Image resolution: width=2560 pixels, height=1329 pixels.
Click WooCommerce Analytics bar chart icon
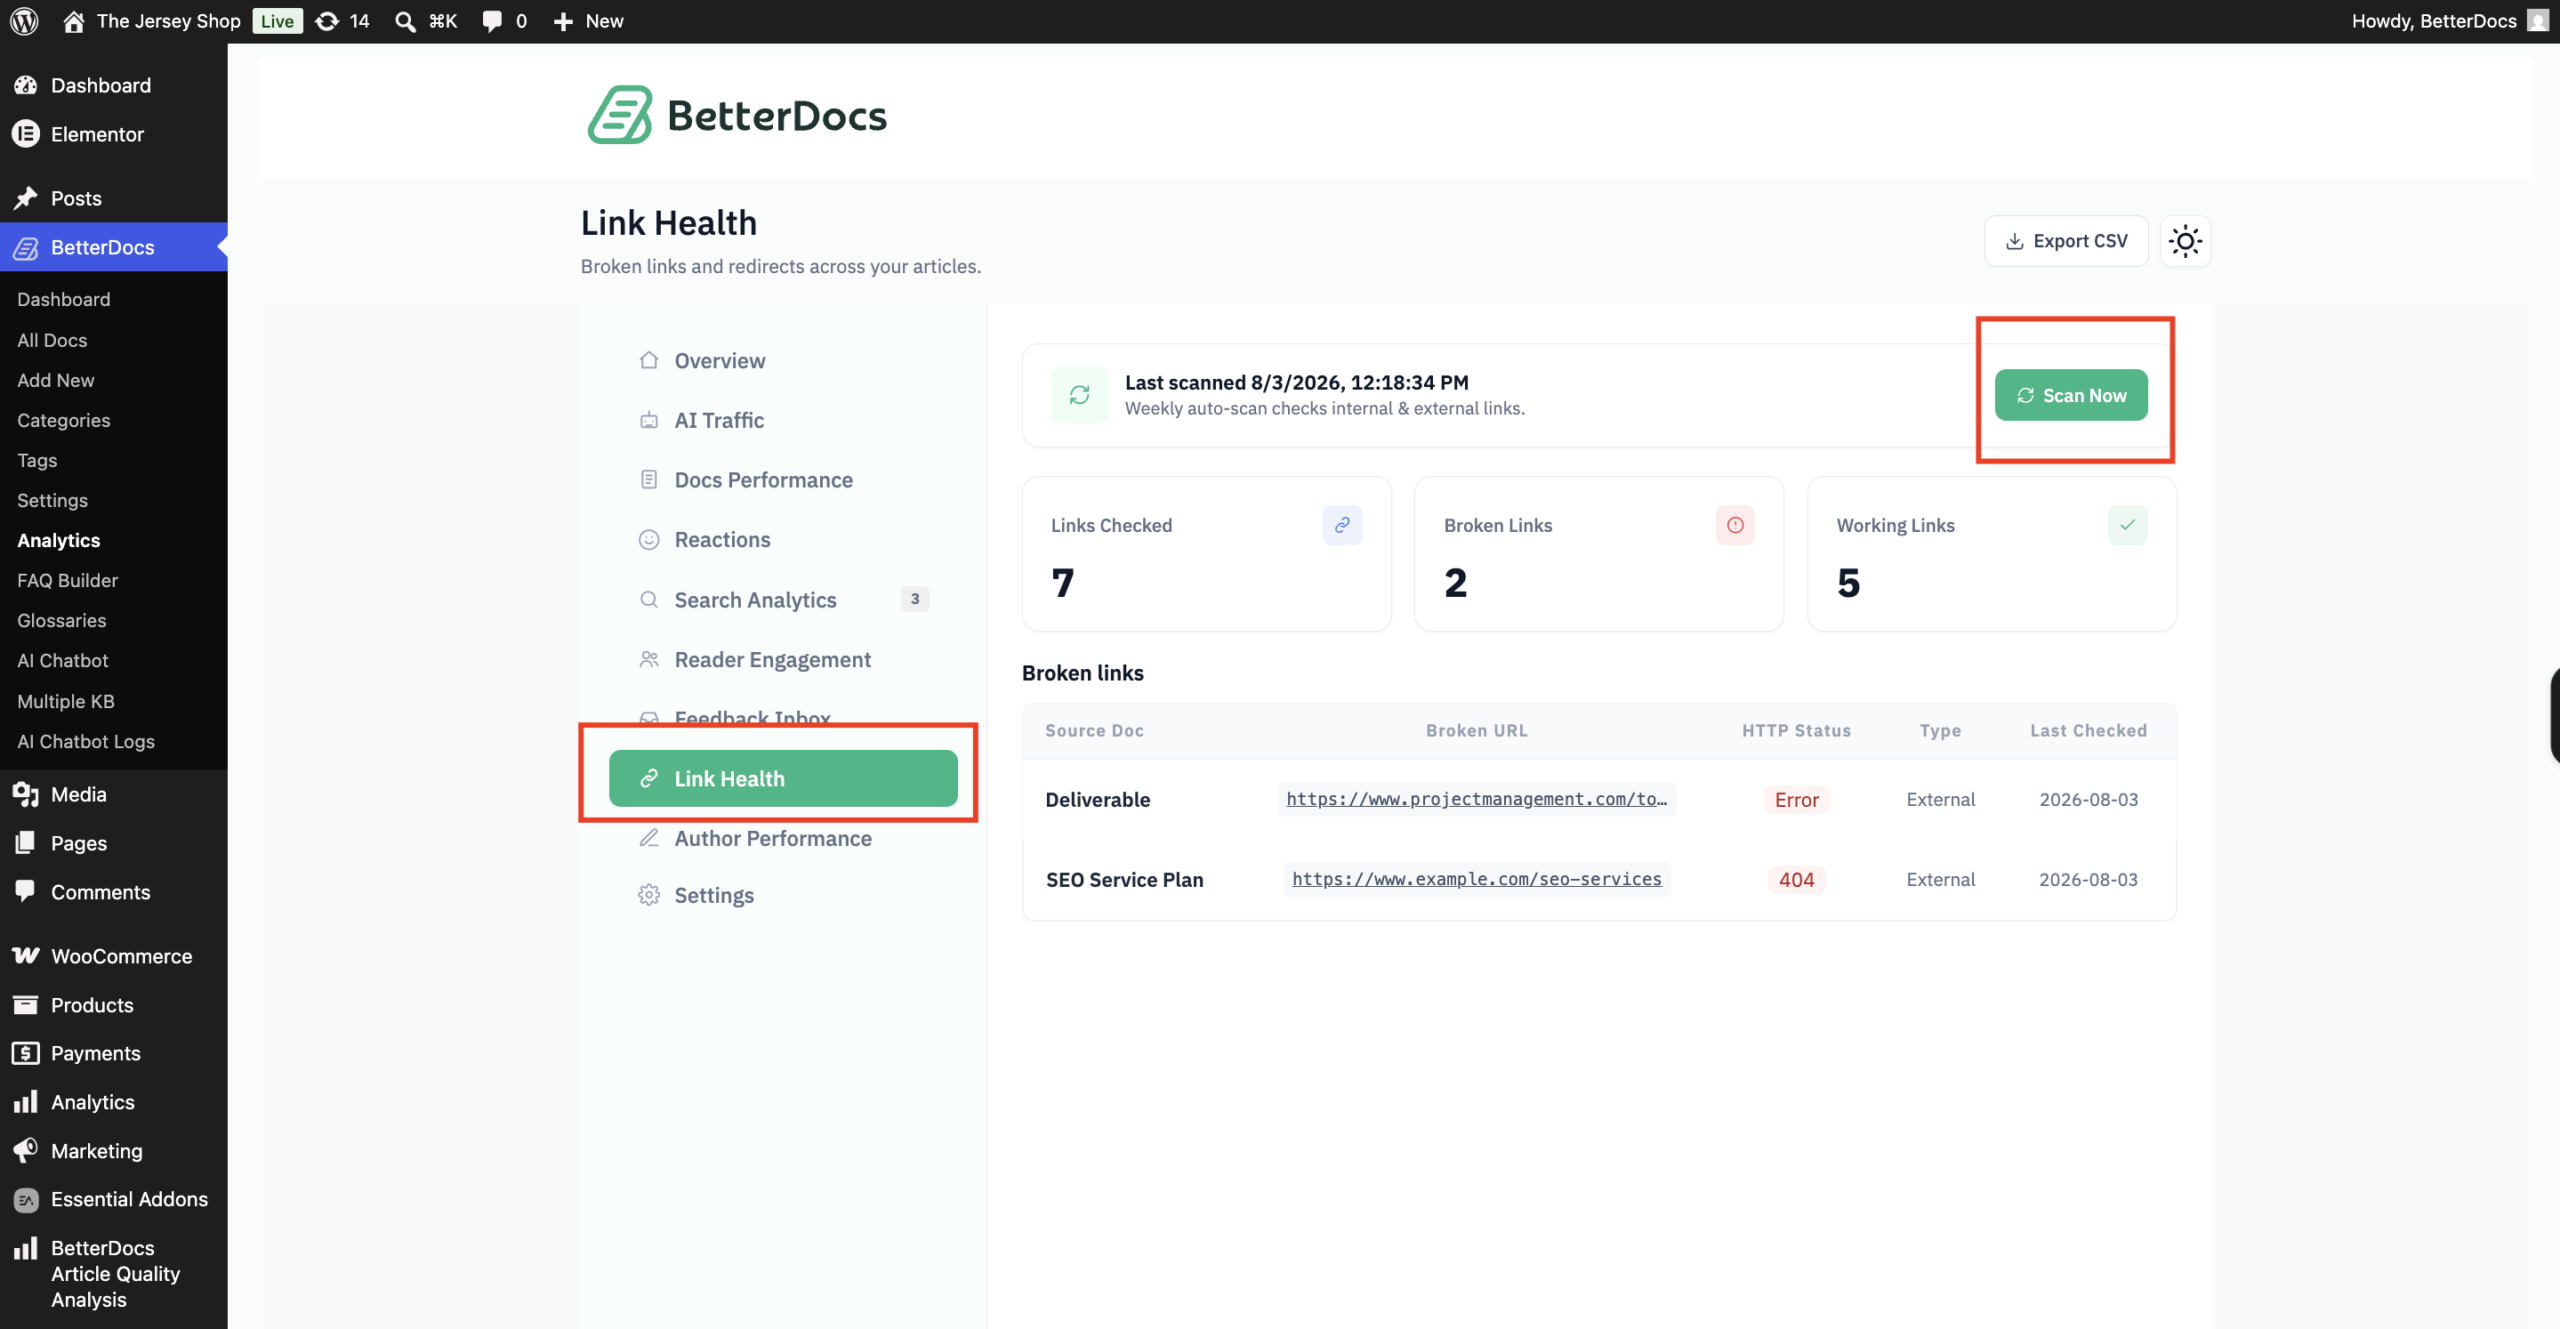coord(25,1102)
